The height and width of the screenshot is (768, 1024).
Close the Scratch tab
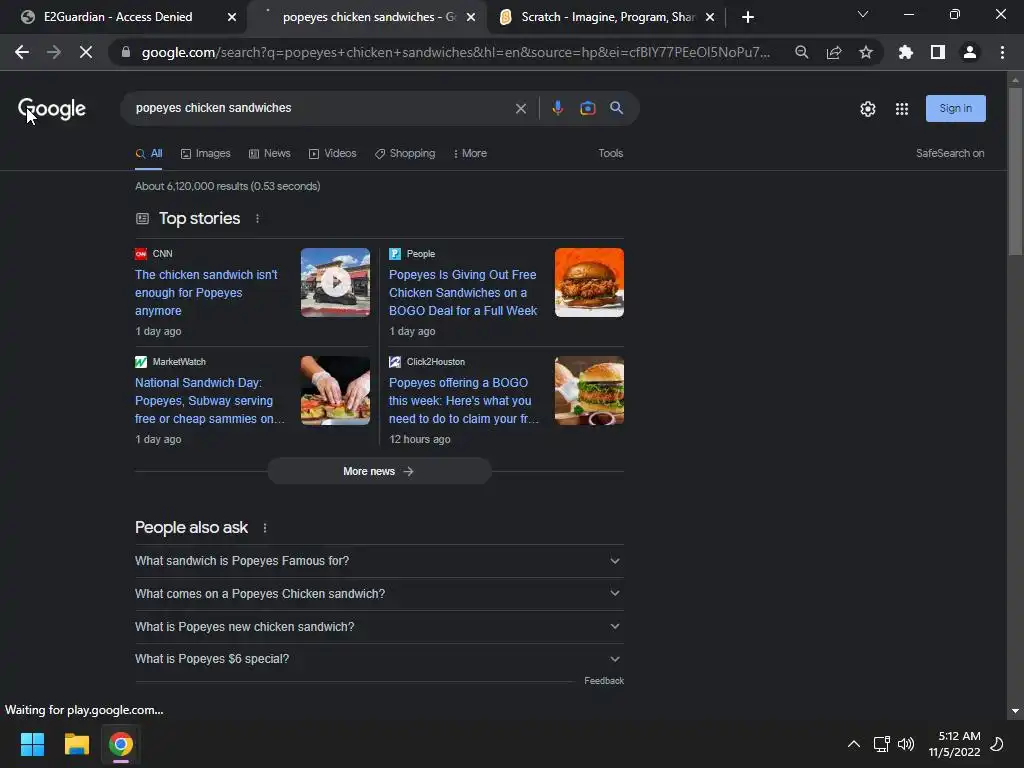point(710,17)
